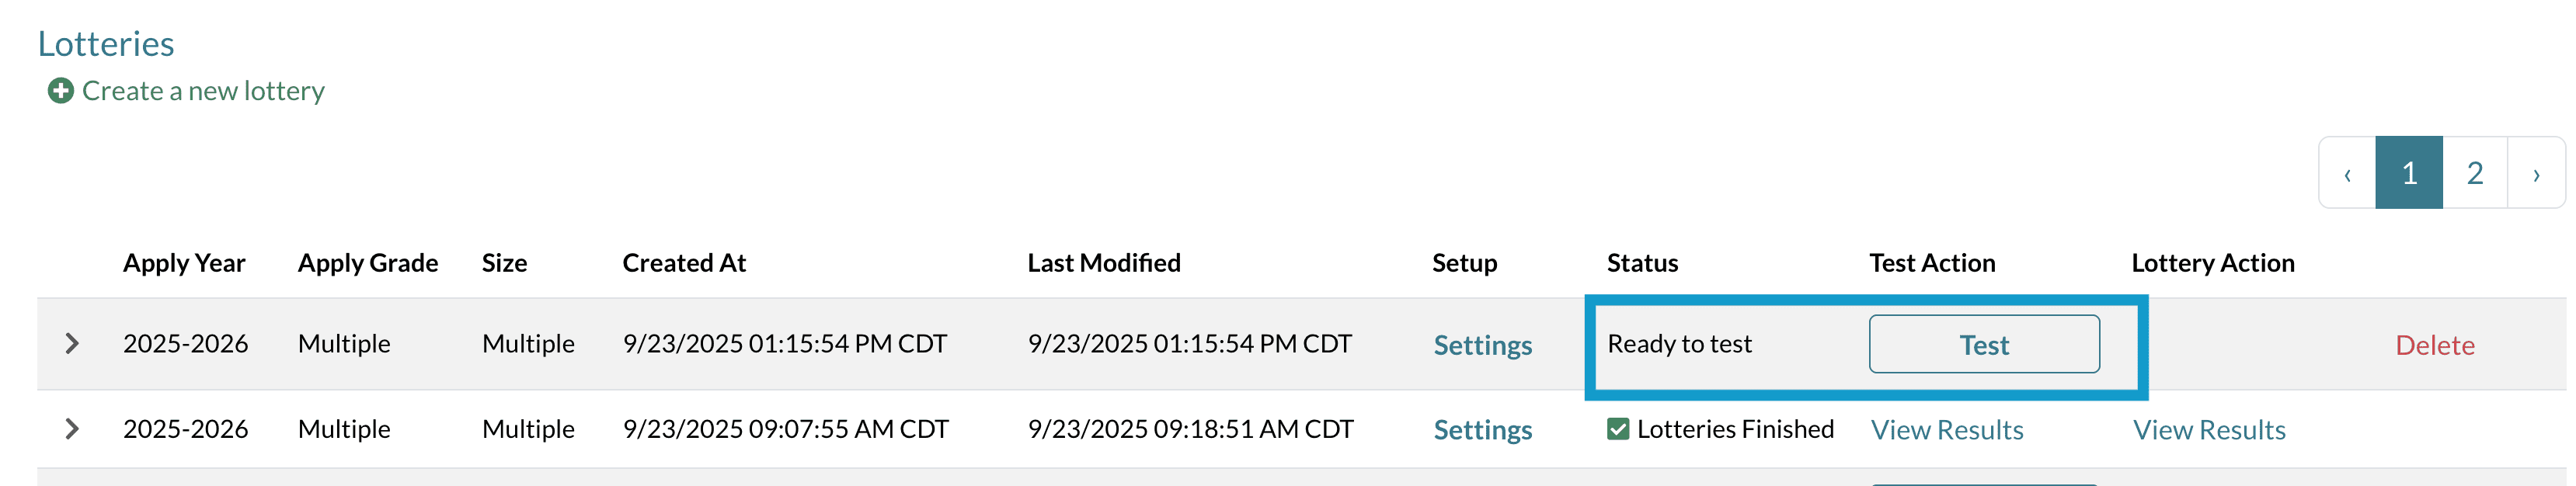Click the Lotteries Finished green checkmark
Viewport: 2576px width, 486px height.
(1618, 429)
